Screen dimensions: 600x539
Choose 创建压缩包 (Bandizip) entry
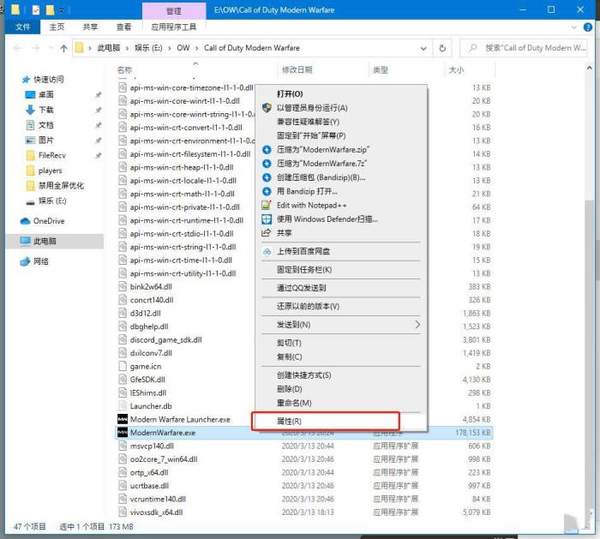click(321, 177)
